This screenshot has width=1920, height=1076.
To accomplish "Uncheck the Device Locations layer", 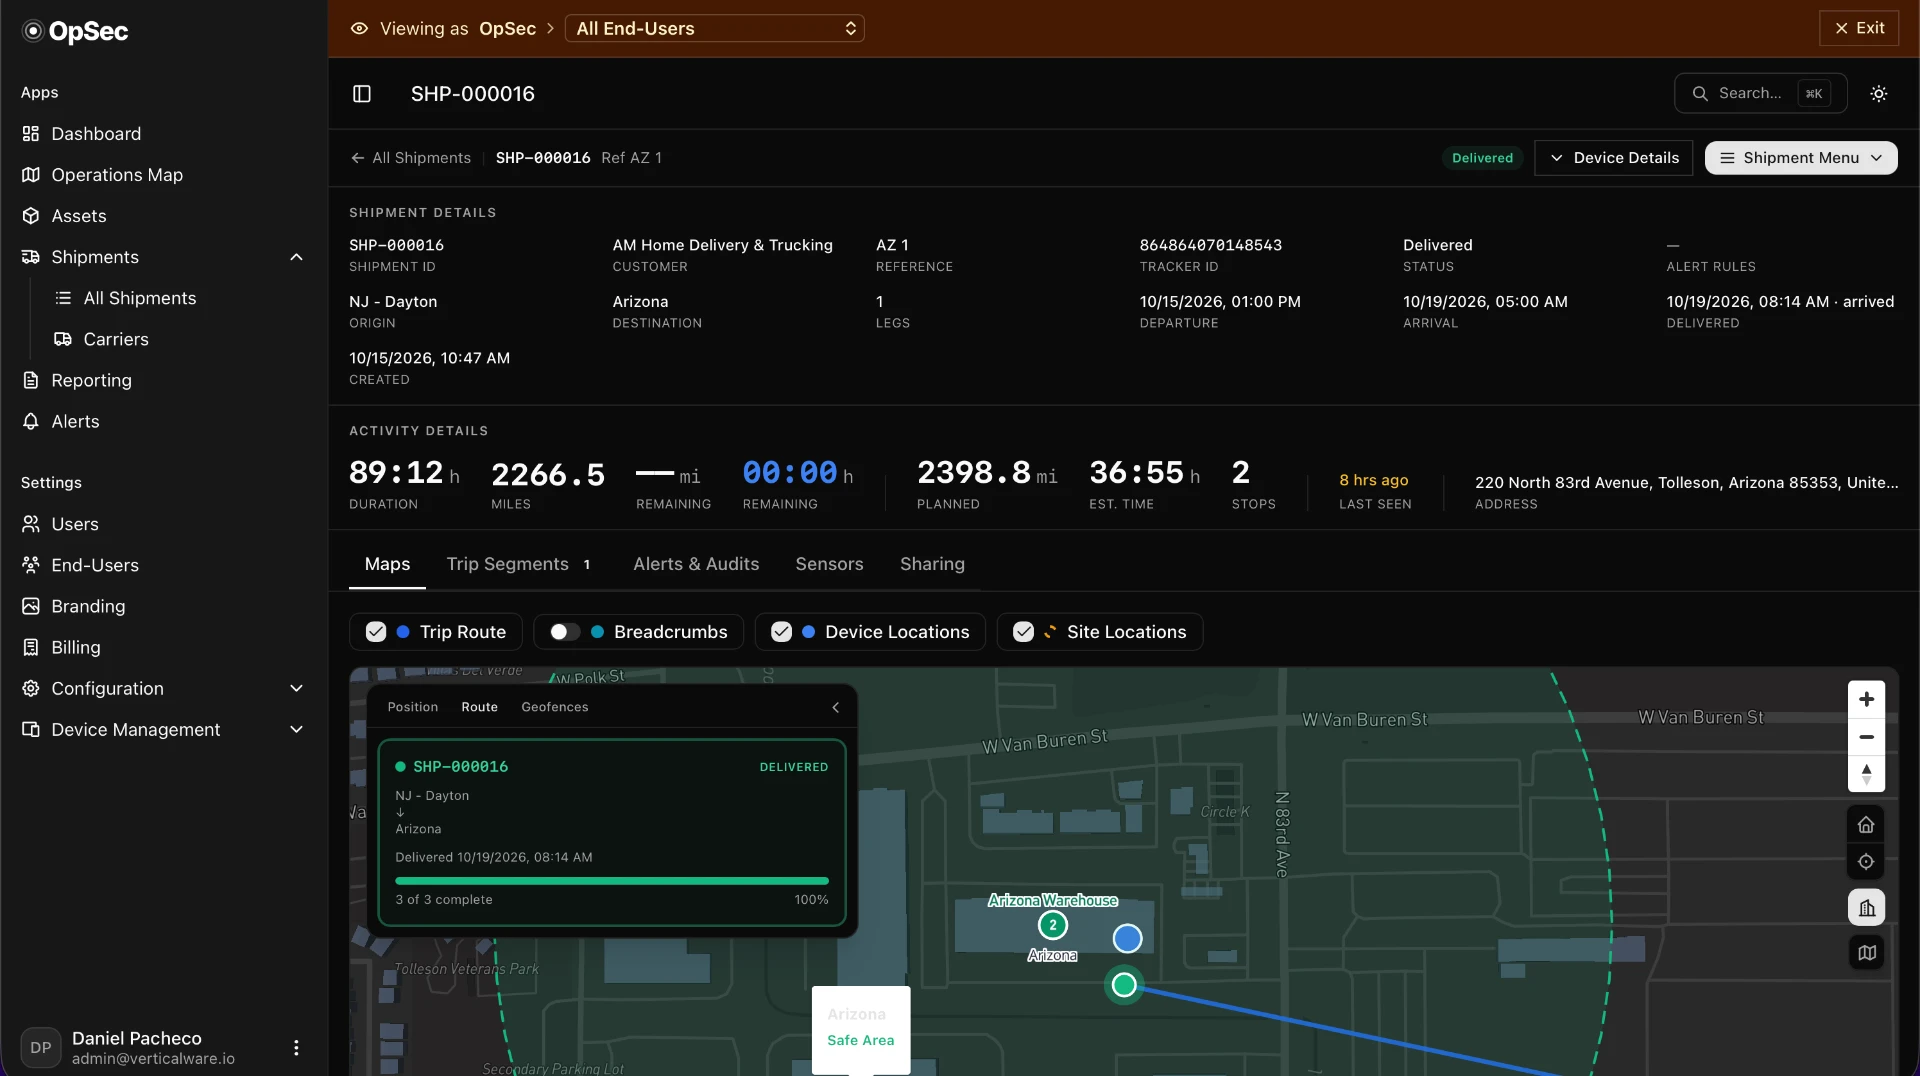I will pos(782,632).
